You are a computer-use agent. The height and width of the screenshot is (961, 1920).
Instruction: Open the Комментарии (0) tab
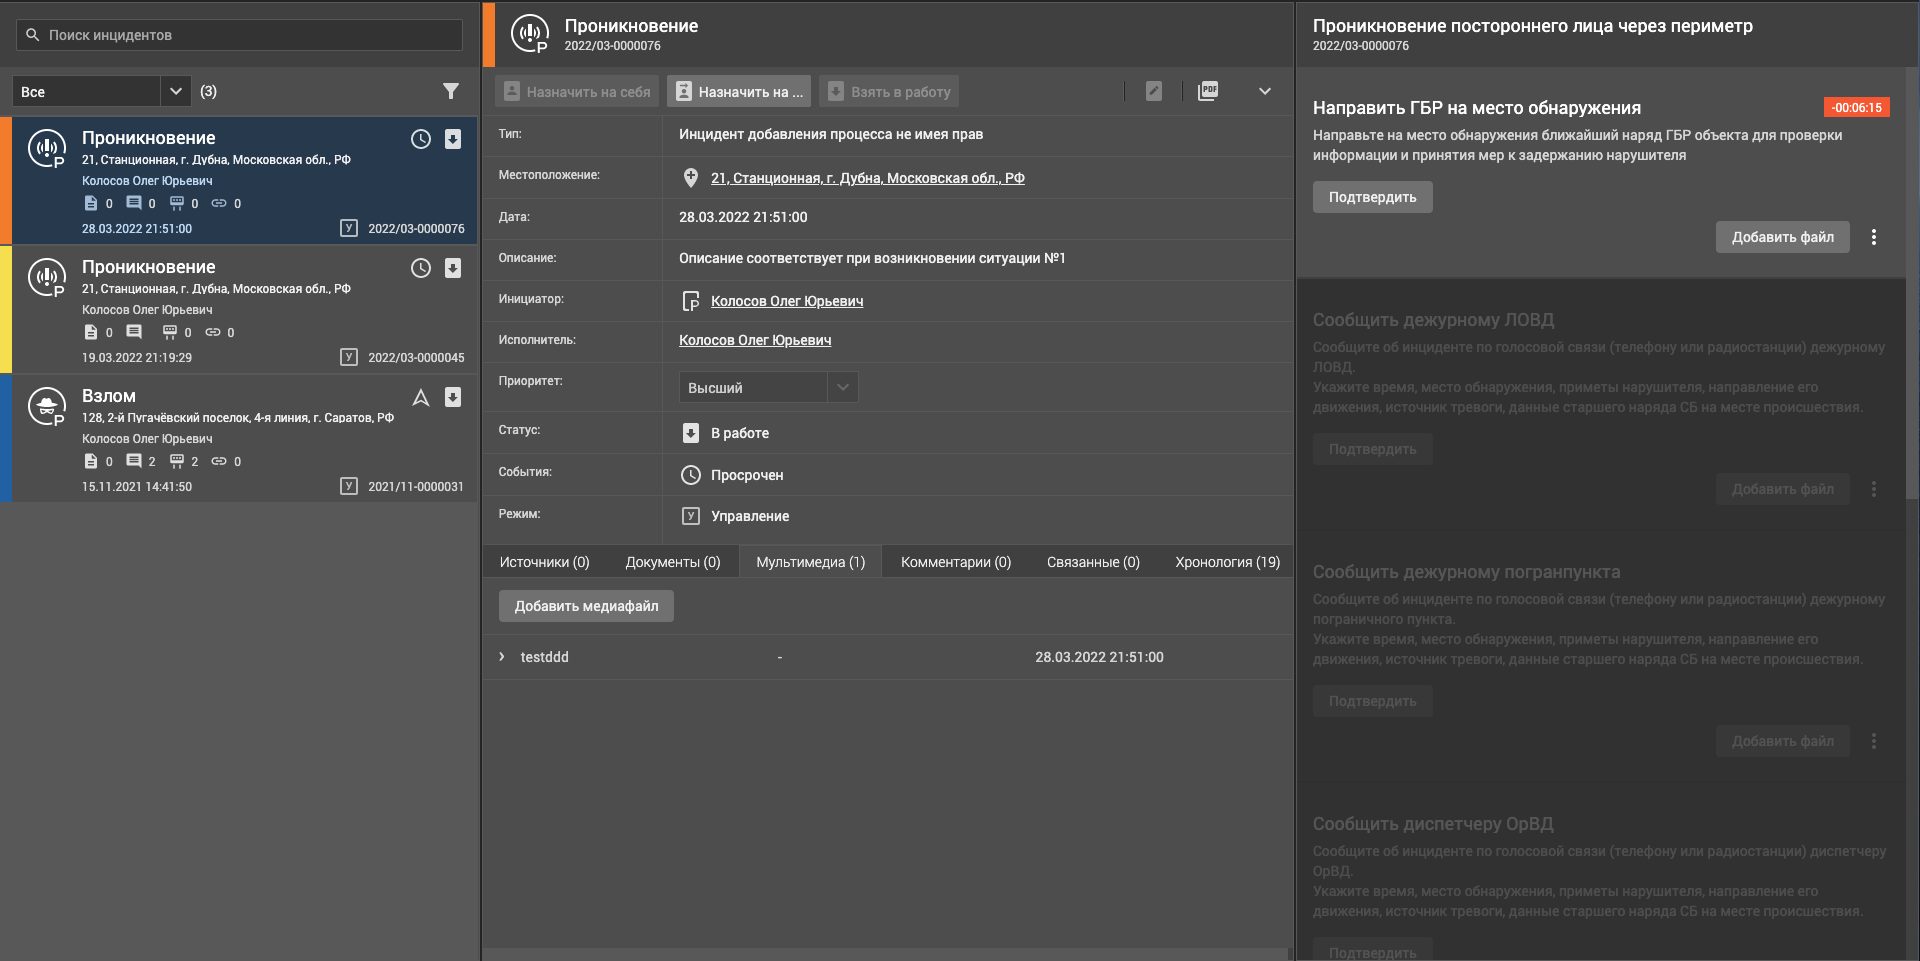955,562
